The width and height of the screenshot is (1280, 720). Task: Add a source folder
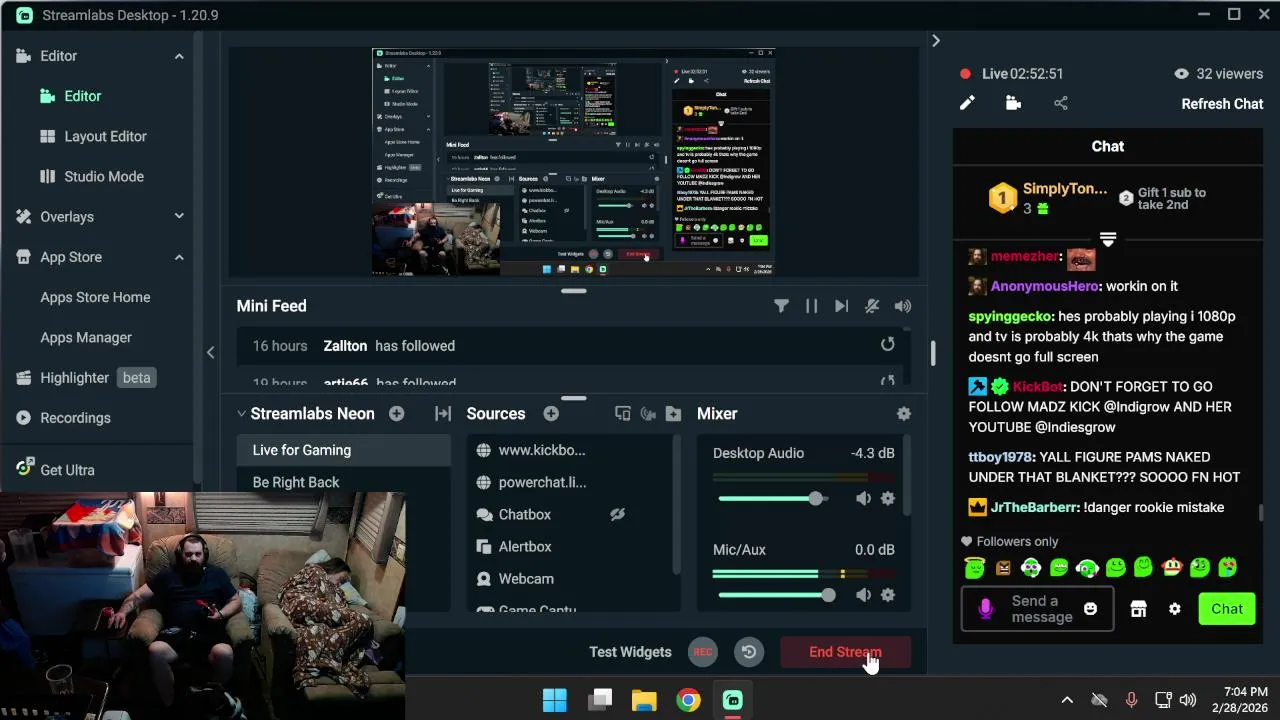tap(673, 413)
